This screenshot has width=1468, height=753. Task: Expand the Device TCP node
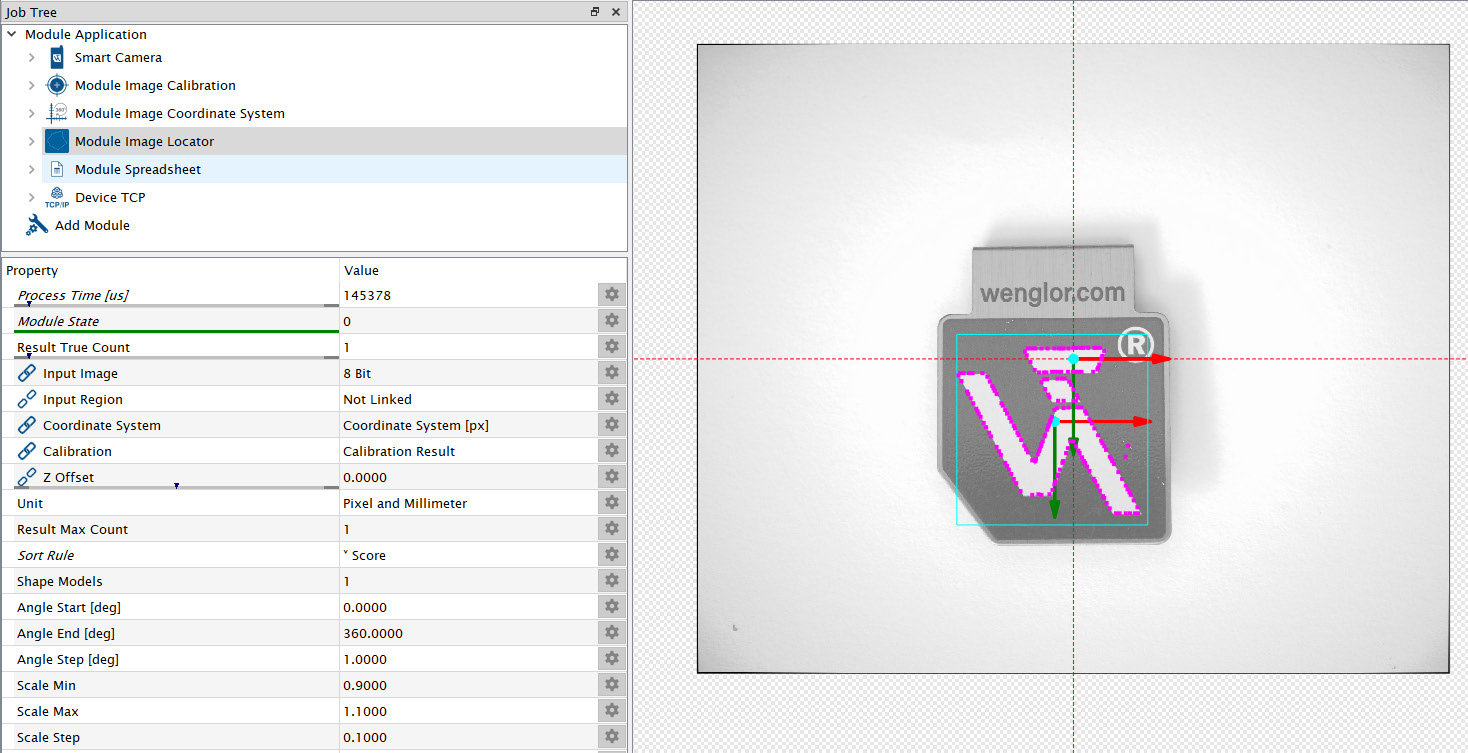tap(32, 198)
